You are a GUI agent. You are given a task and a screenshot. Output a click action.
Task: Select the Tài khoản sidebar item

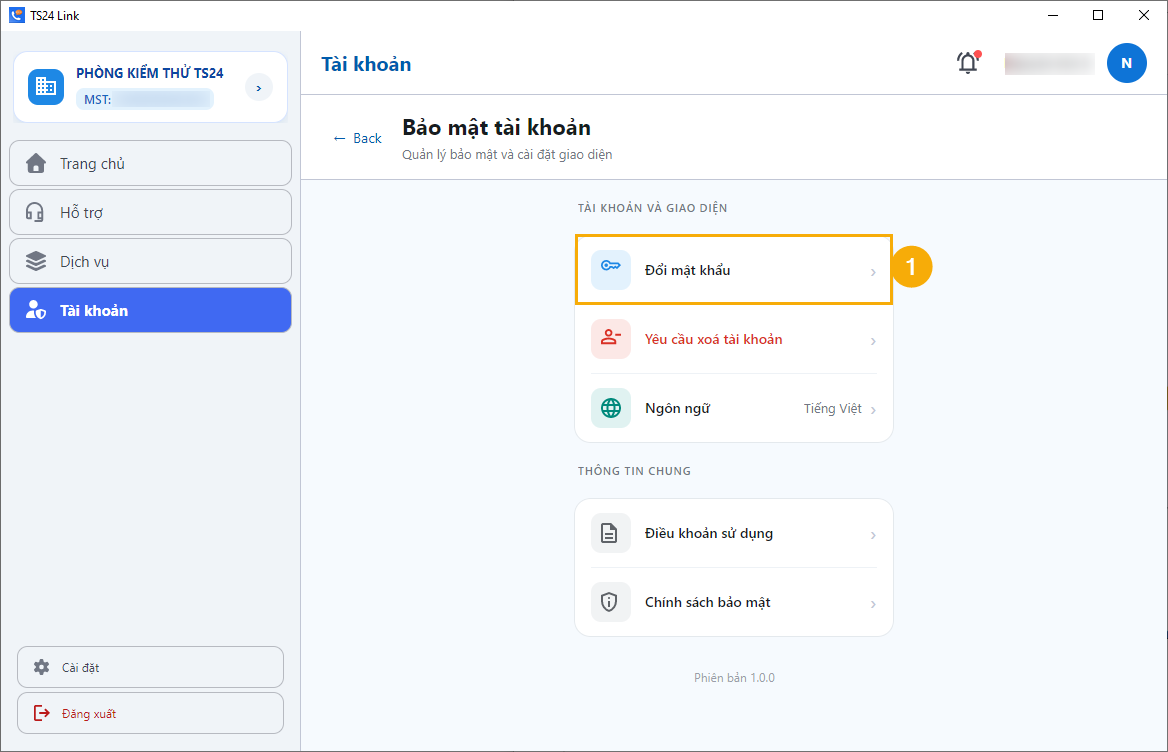pos(150,310)
